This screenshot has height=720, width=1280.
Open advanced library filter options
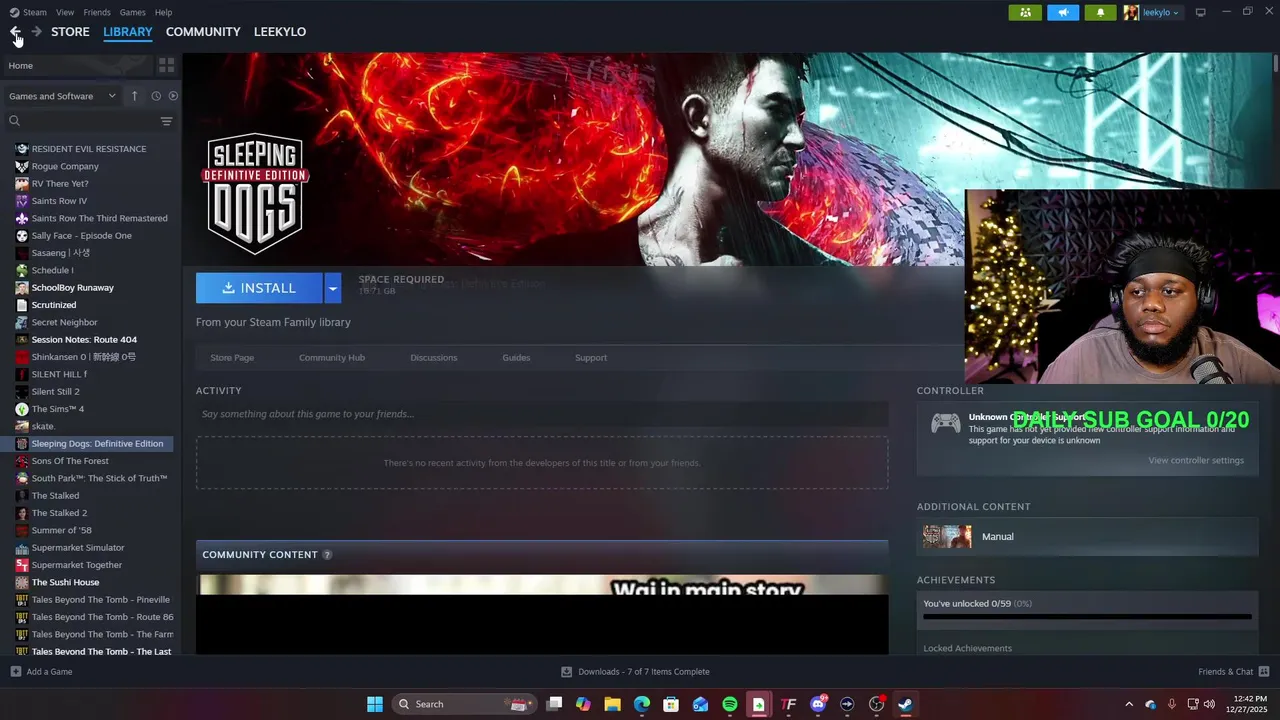[x=166, y=121]
